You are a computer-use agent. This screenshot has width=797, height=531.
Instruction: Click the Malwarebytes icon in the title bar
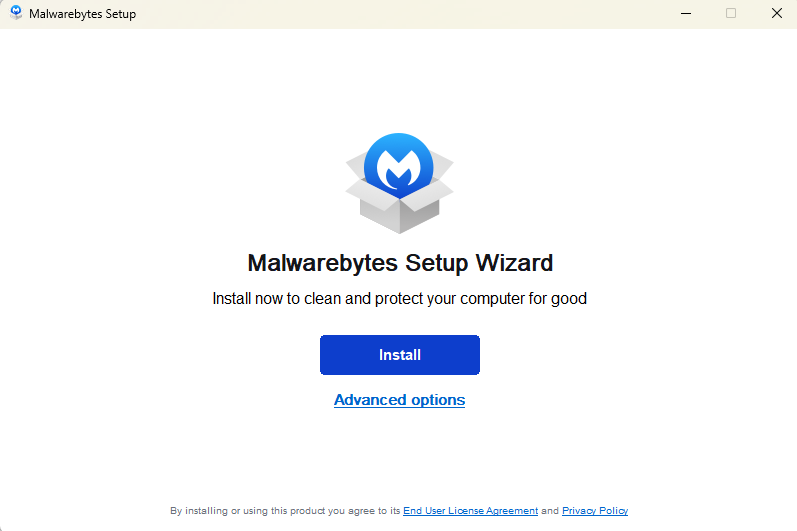[x=16, y=13]
